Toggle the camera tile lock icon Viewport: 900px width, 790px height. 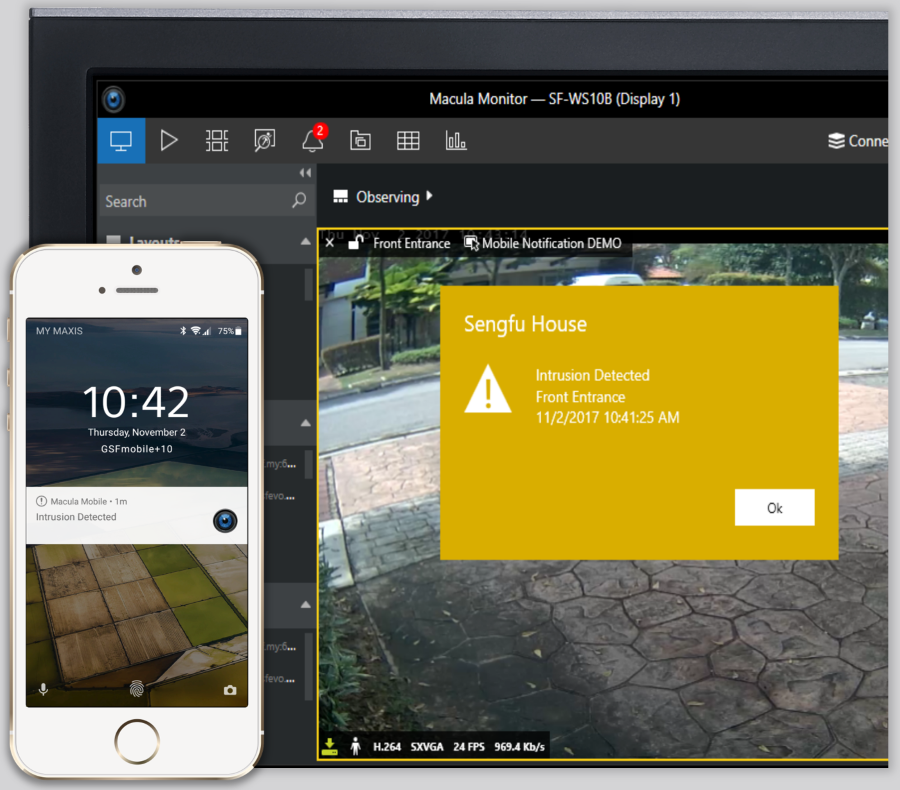pos(356,242)
